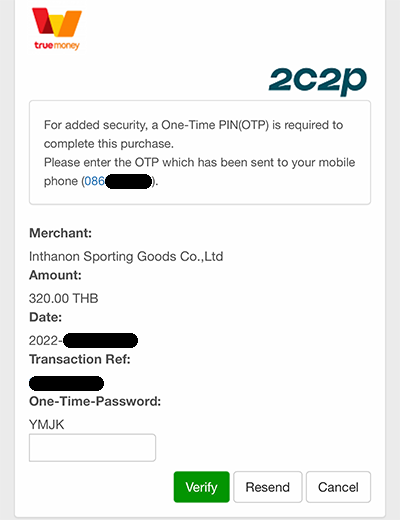Click the 2c2p logo

(318, 80)
